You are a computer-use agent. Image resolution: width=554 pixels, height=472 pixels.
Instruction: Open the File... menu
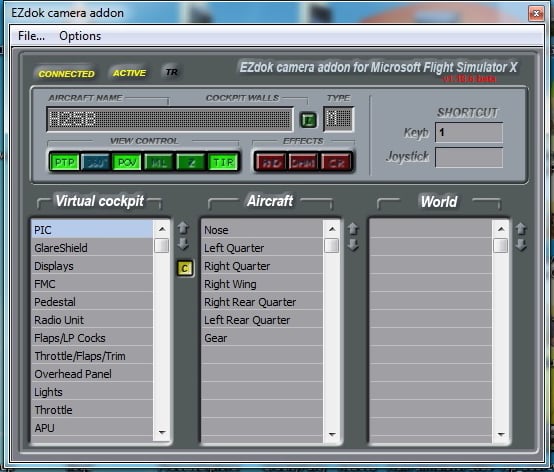click(31, 36)
